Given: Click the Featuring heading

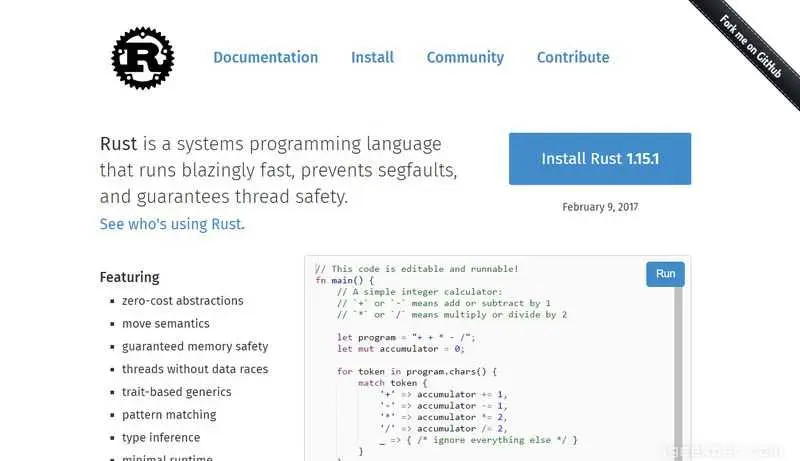Looking at the screenshot, I should (x=130, y=277).
